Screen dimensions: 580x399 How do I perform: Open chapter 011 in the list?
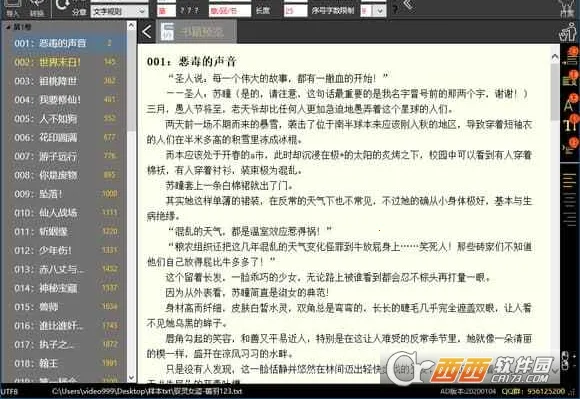pyautogui.click(x=63, y=232)
